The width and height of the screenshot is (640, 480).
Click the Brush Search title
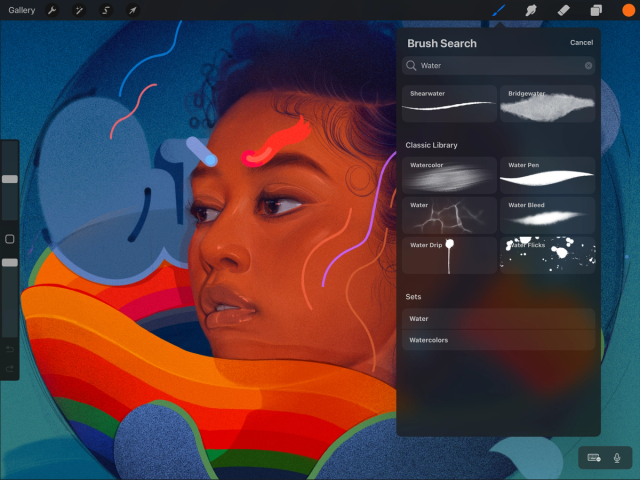(x=442, y=43)
